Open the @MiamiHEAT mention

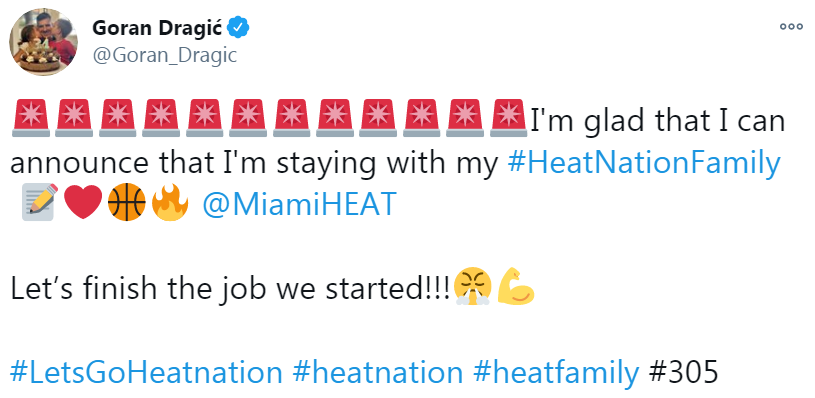coord(299,204)
